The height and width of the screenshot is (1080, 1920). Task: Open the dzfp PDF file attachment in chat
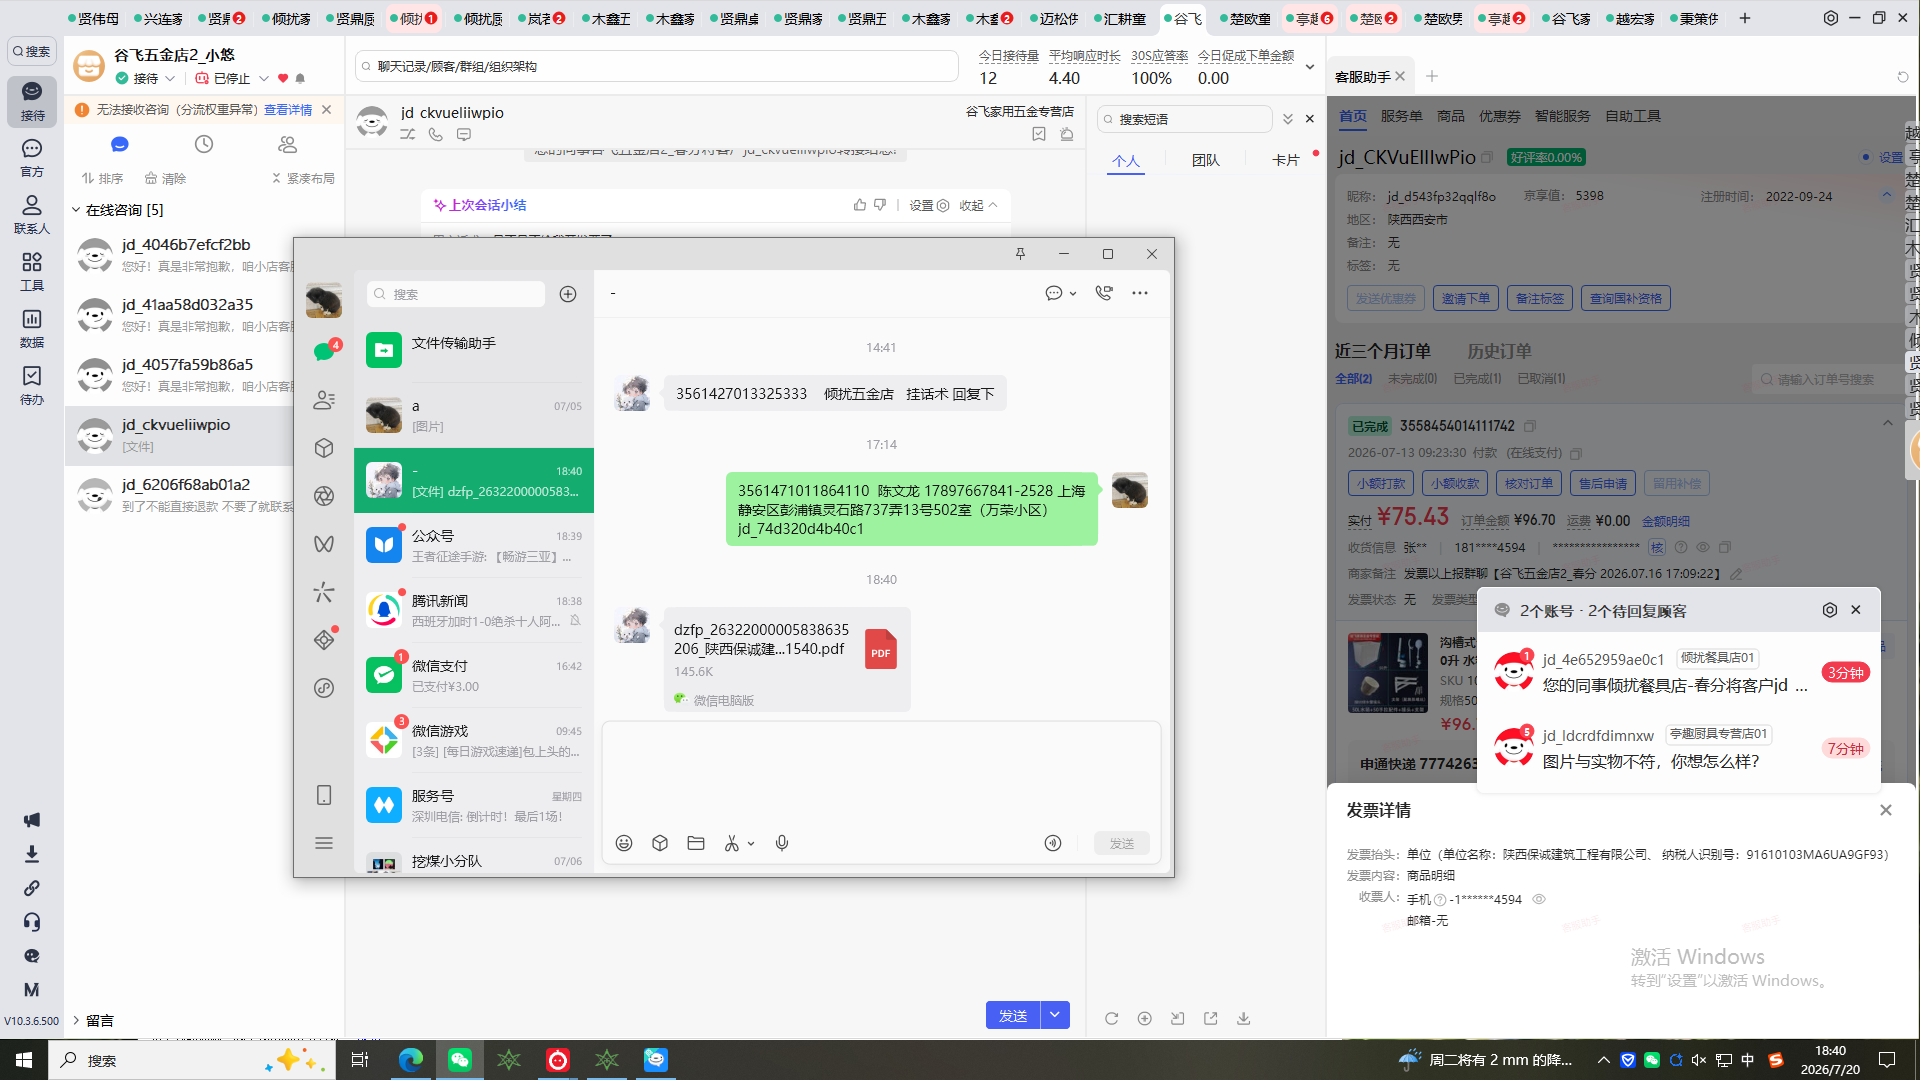click(x=787, y=659)
